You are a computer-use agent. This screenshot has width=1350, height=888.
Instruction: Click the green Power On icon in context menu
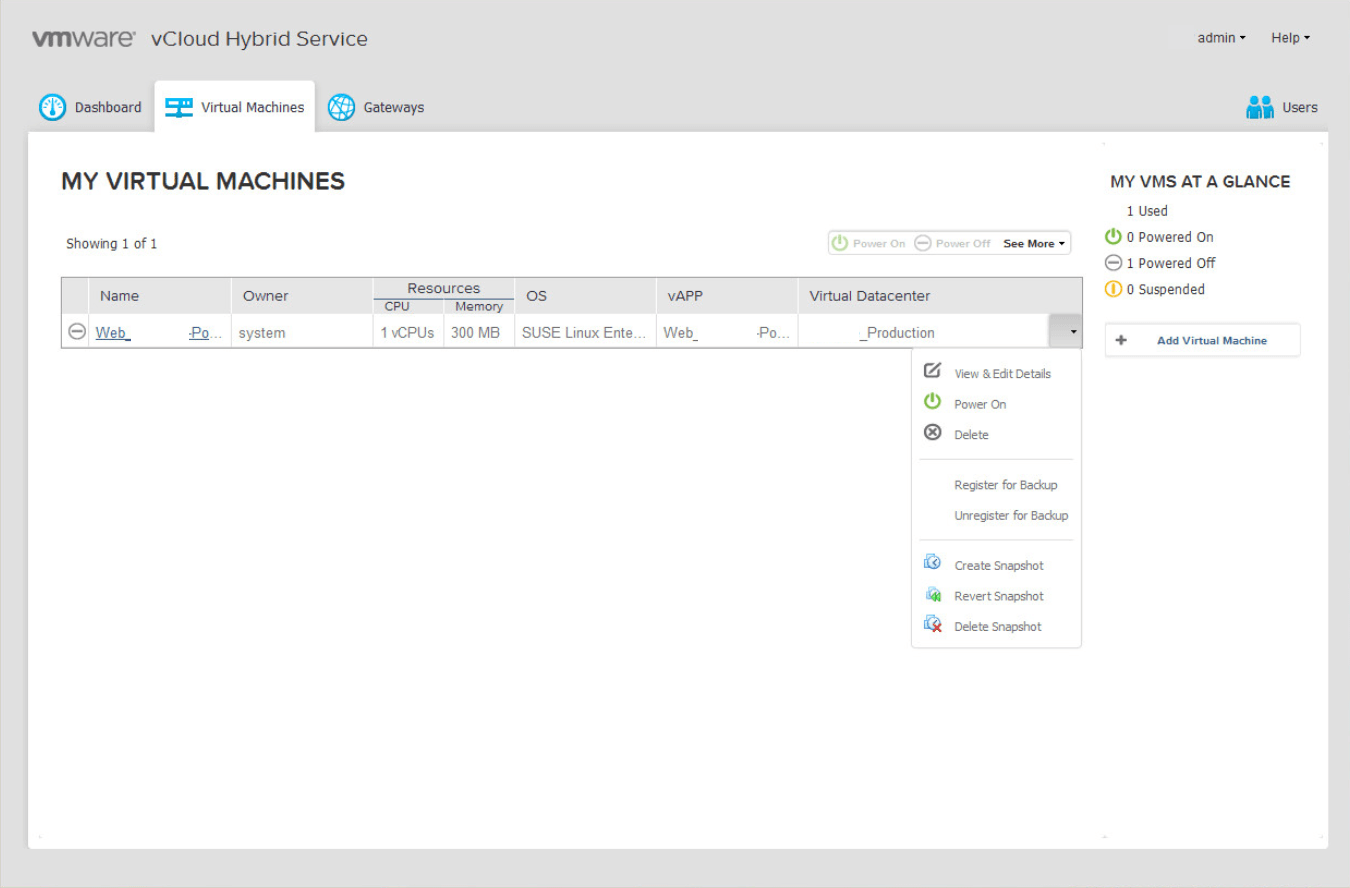point(932,402)
